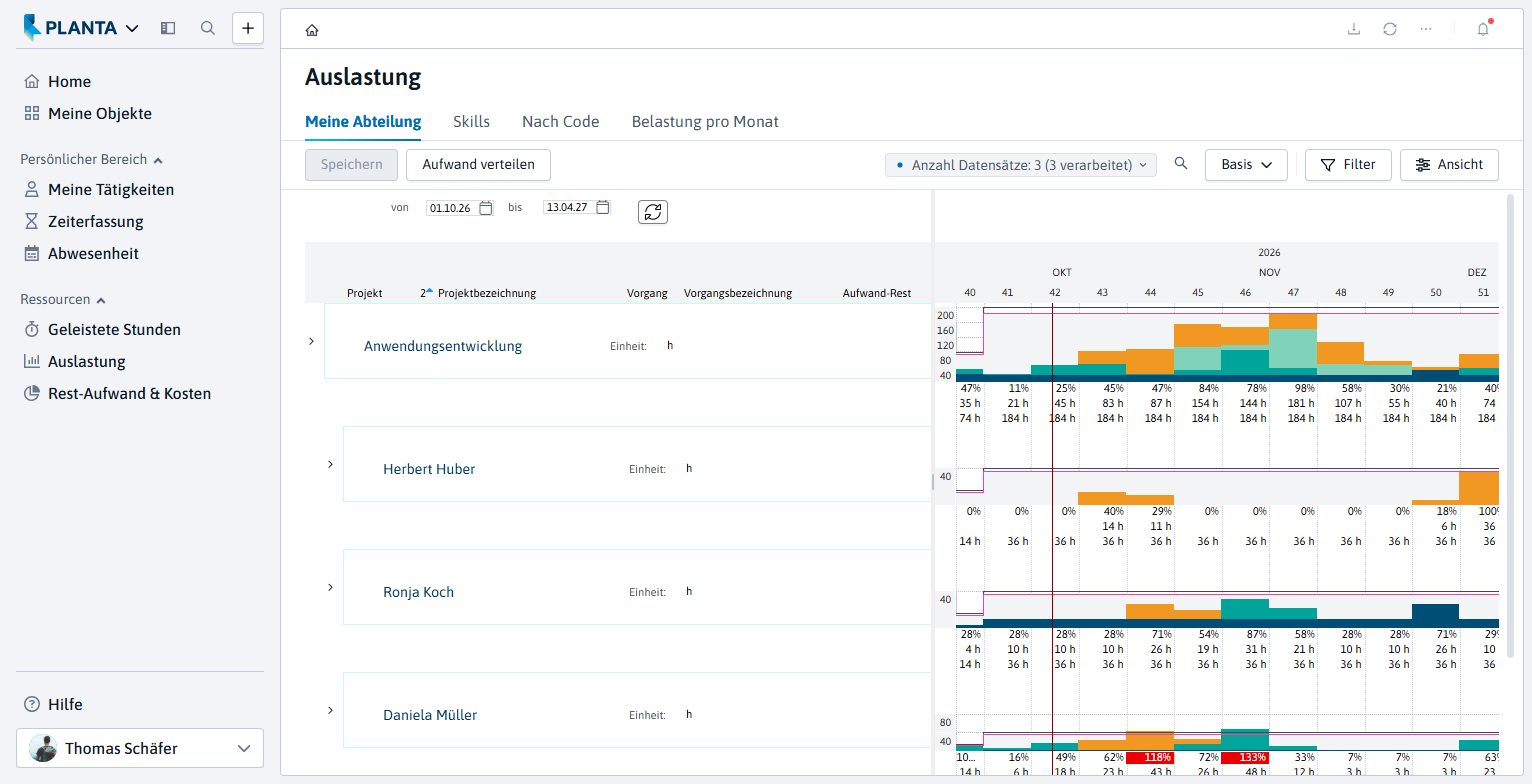Open the Anzahl Datensätze dropdown
This screenshot has height=784, width=1532.
1021,165
